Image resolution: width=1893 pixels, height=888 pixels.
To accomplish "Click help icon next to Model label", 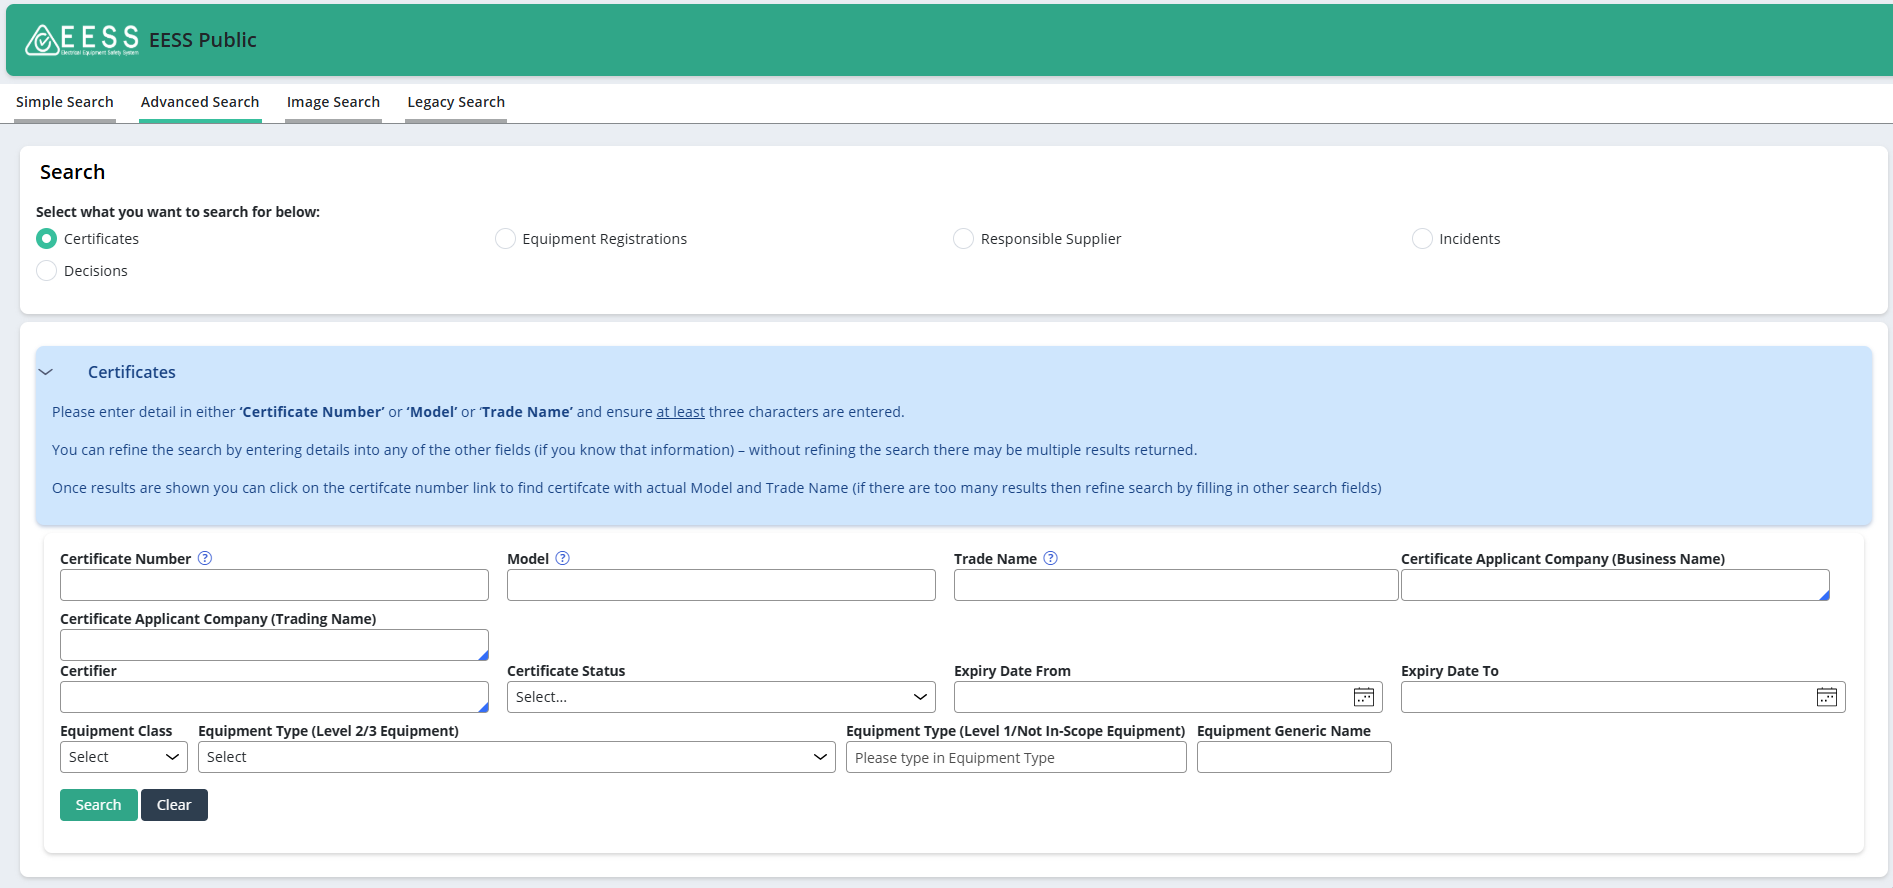I will 563,558.
